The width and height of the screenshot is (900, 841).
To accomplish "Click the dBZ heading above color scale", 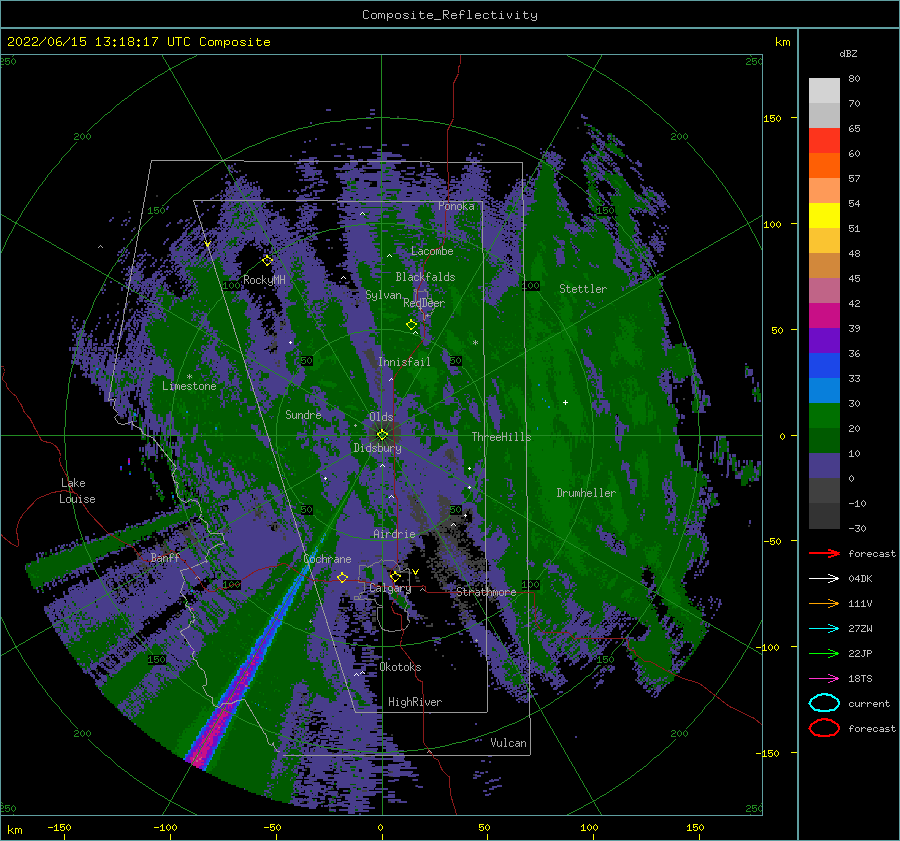I will click(848, 53).
